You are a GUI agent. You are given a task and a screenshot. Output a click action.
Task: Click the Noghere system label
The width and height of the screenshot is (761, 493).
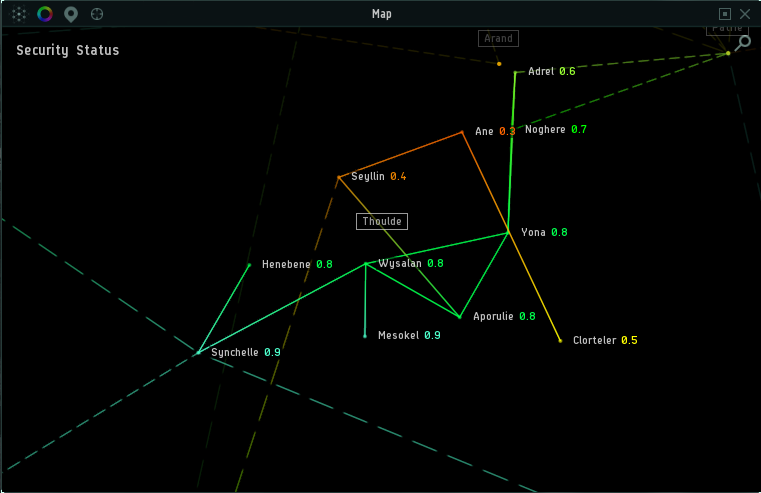545,130
